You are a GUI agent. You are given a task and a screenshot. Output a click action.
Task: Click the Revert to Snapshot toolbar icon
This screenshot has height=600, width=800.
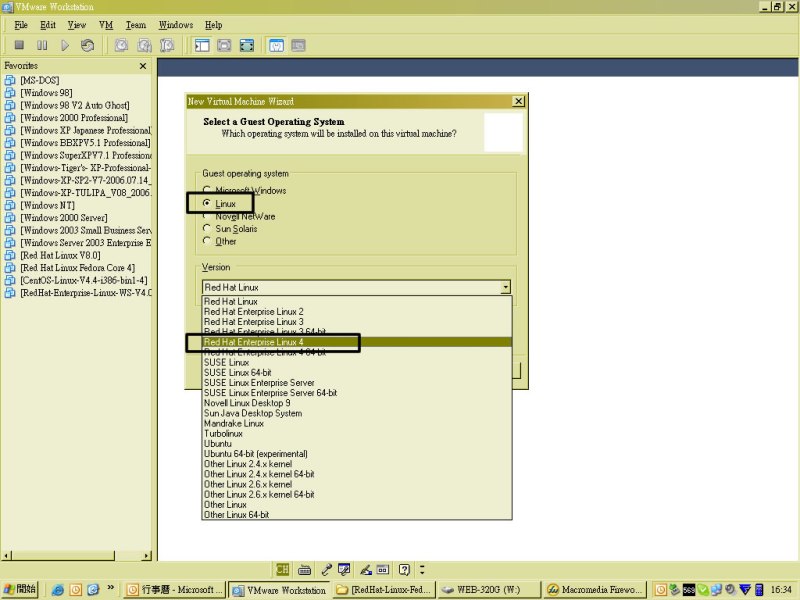144,45
